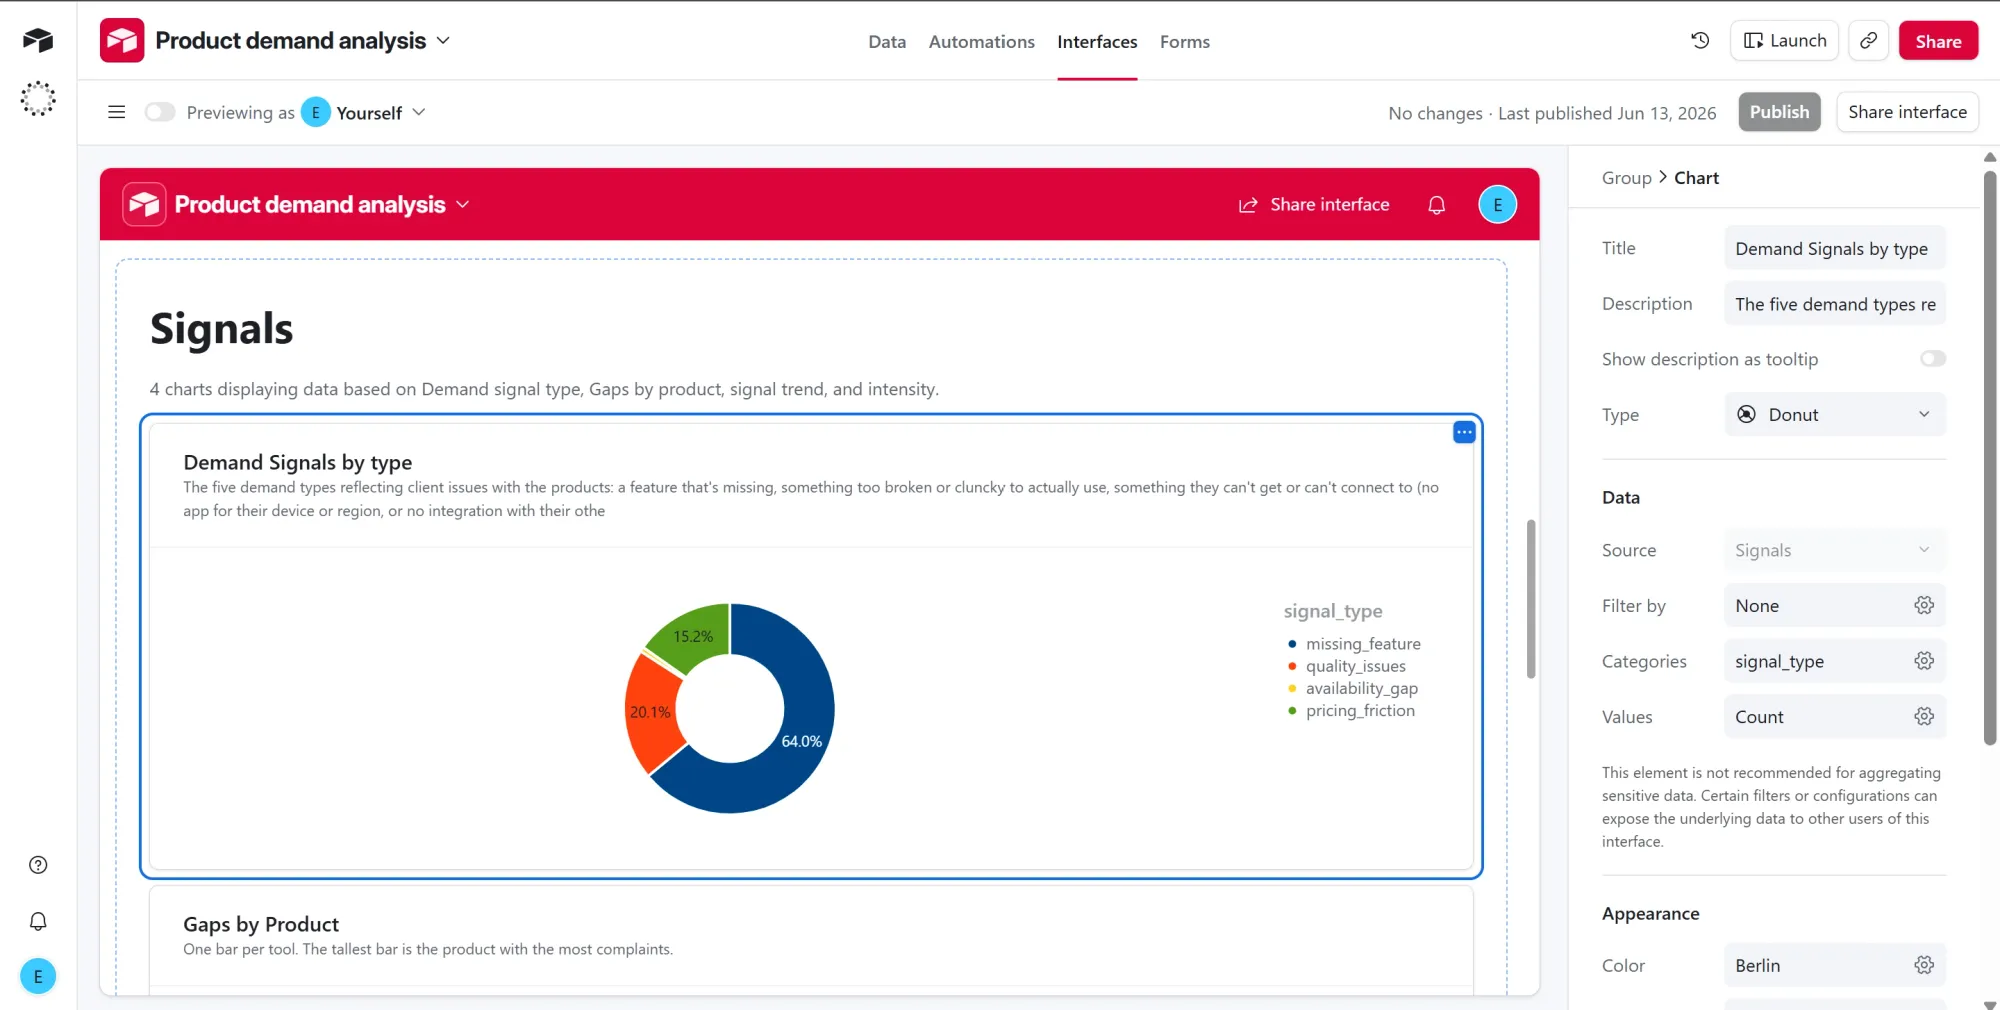
Task: Click the Chart breadcrumb label
Action: (1696, 178)
